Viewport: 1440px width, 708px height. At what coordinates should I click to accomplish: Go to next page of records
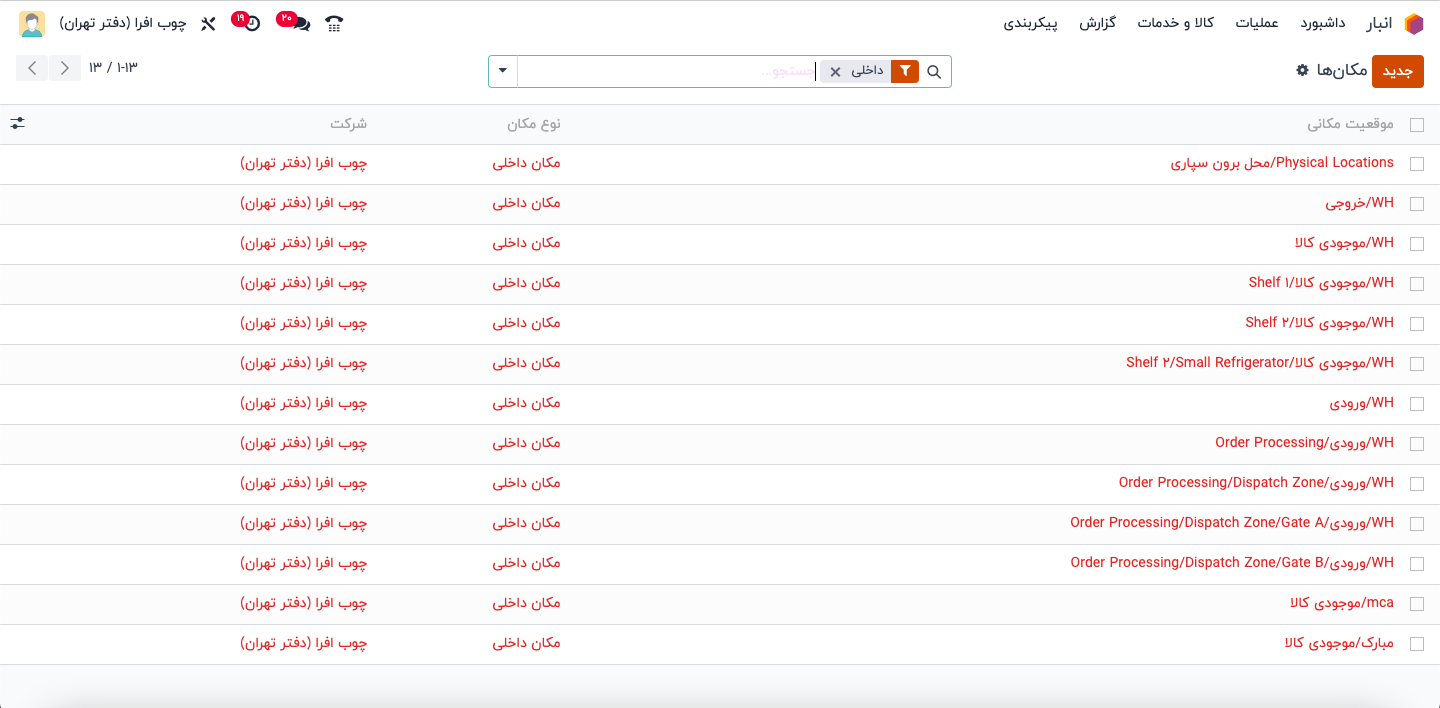(32, 68)
